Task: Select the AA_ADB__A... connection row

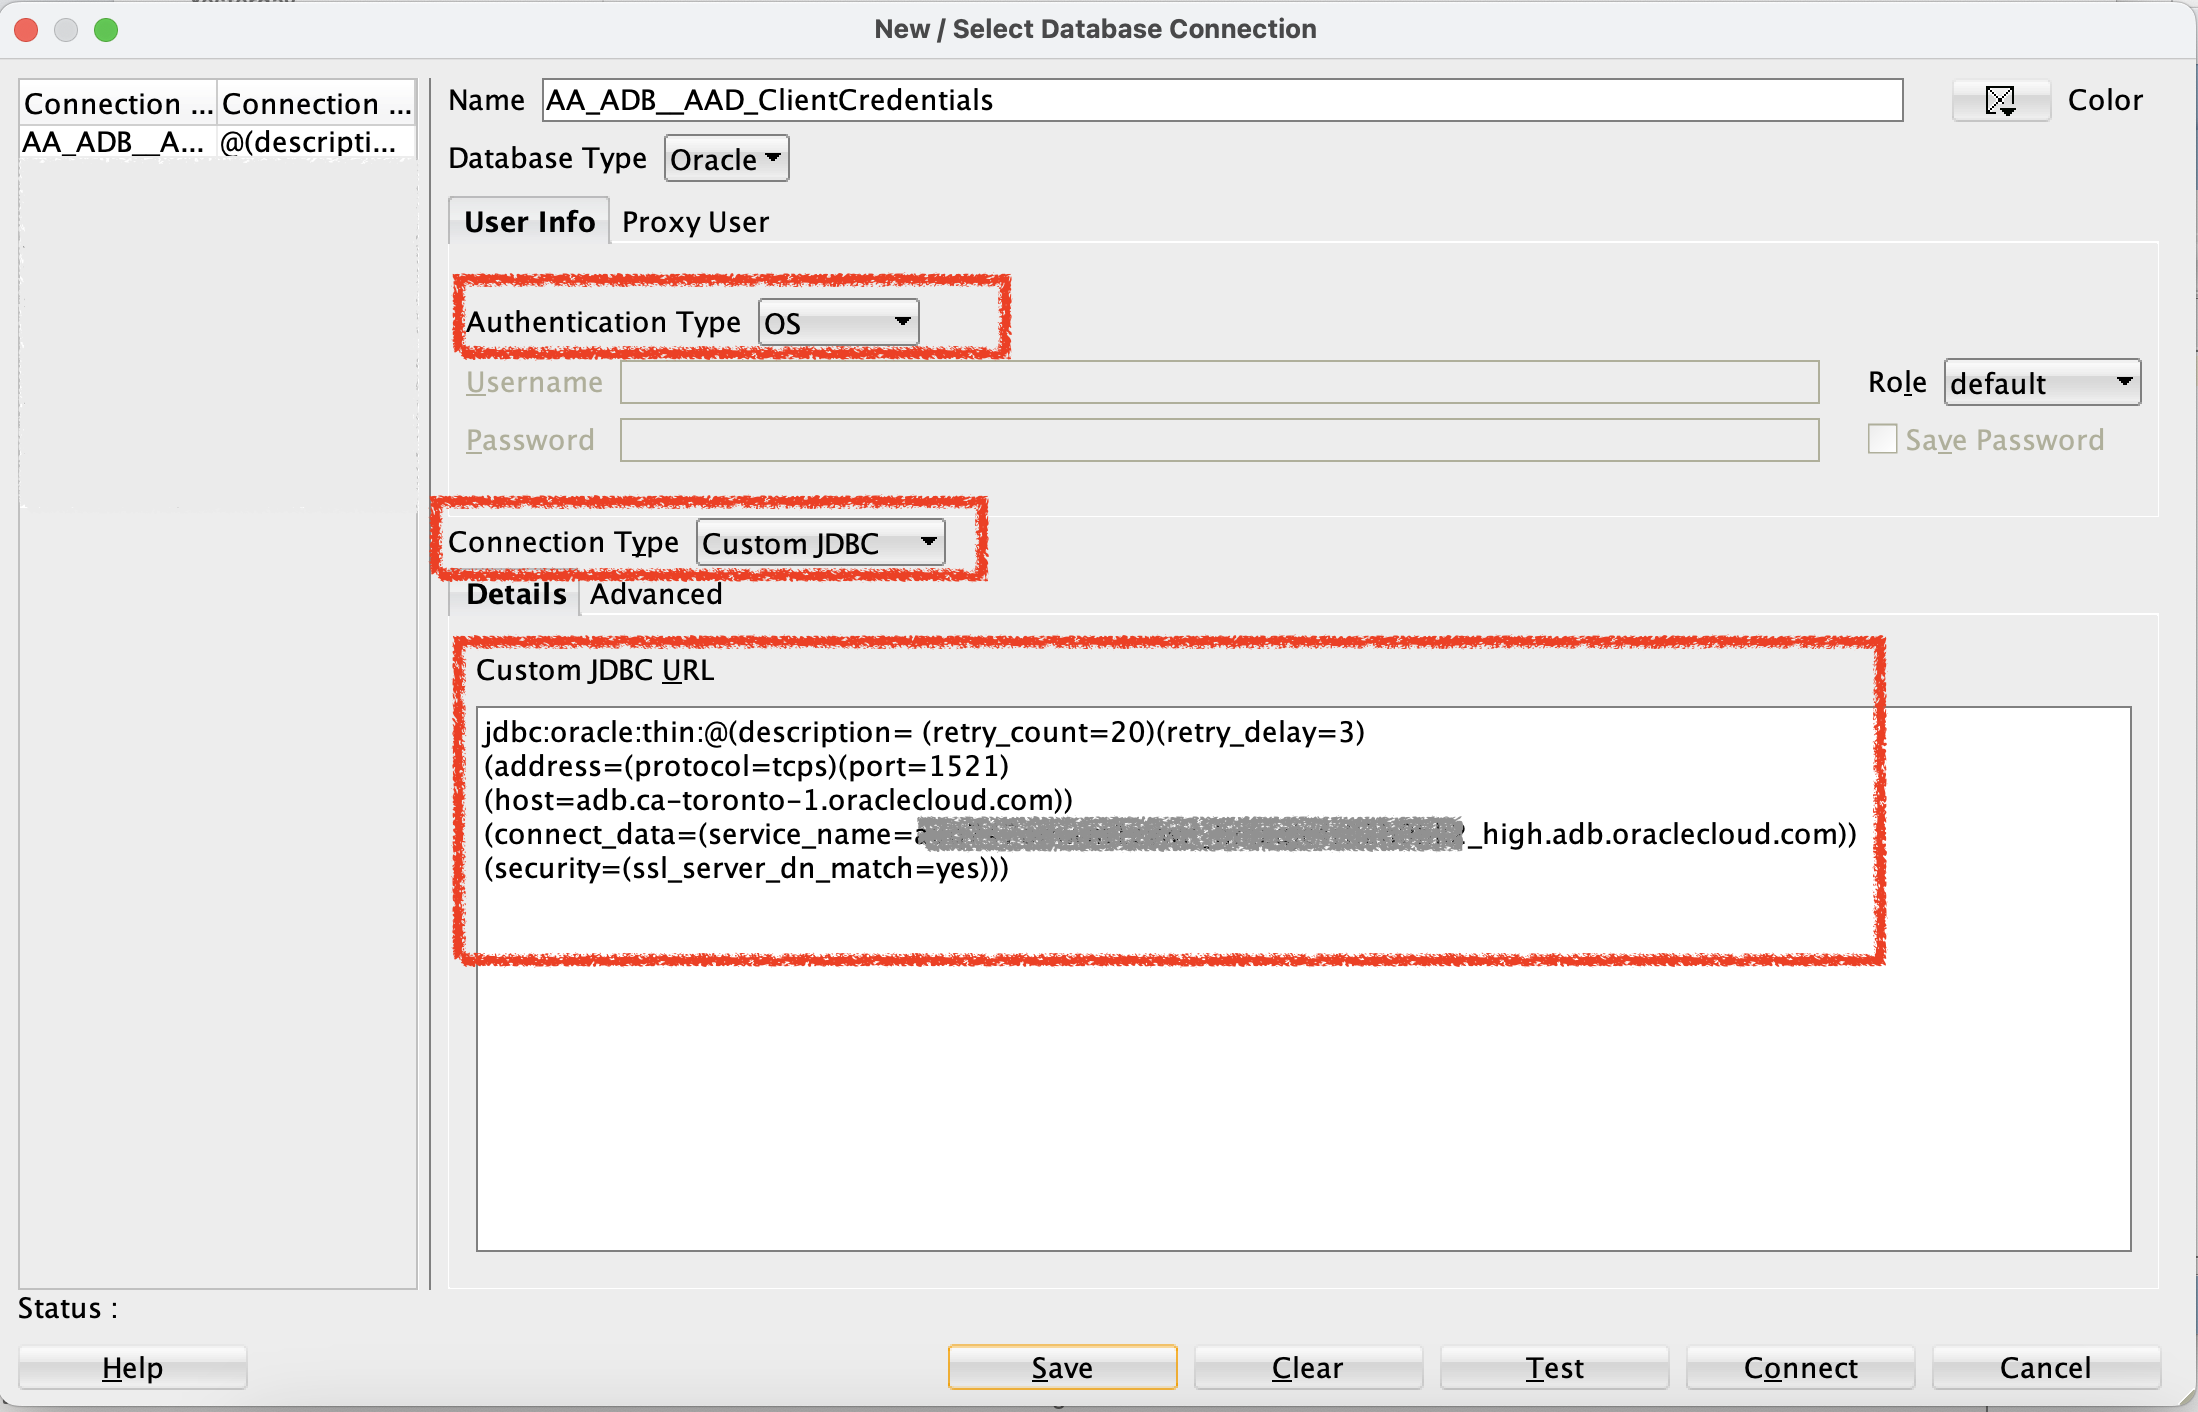Action: [x=115, y=142]
